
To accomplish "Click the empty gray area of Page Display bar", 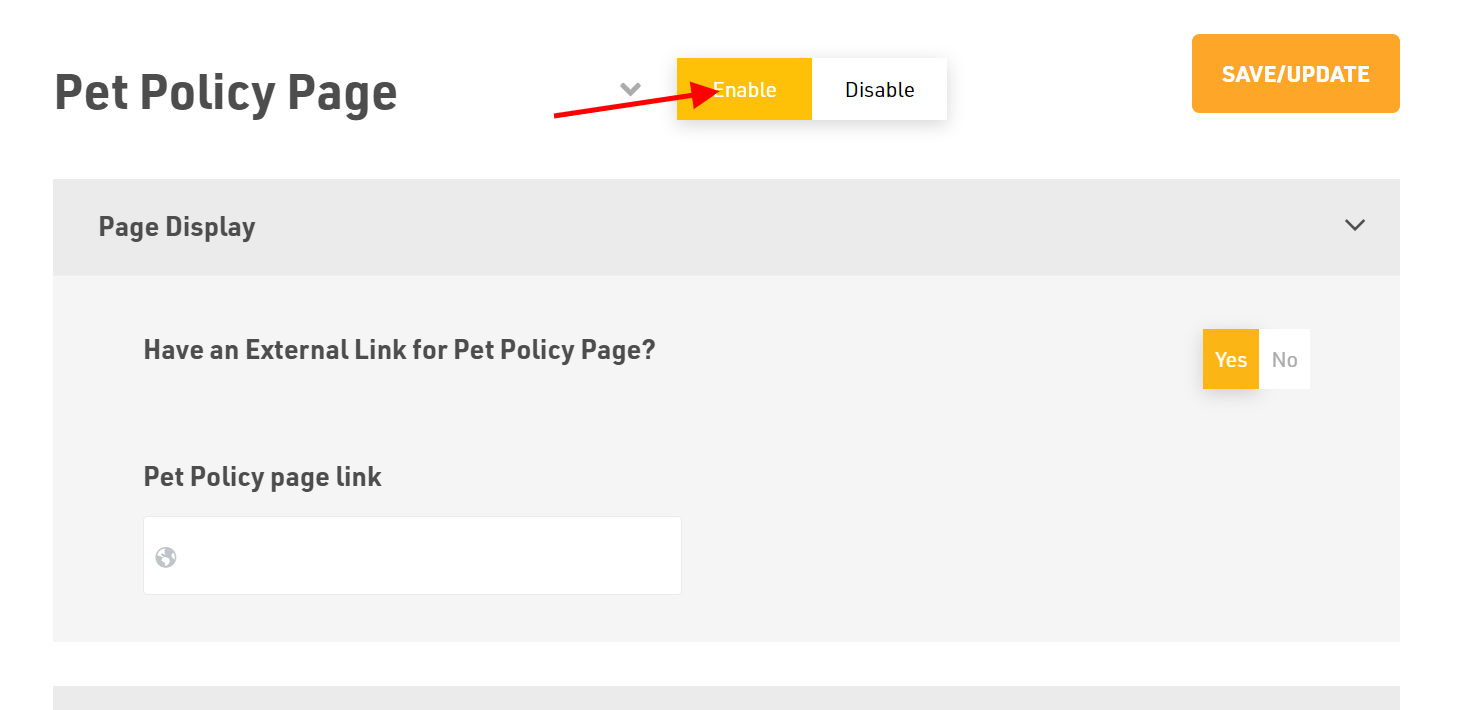I will 800,227.
